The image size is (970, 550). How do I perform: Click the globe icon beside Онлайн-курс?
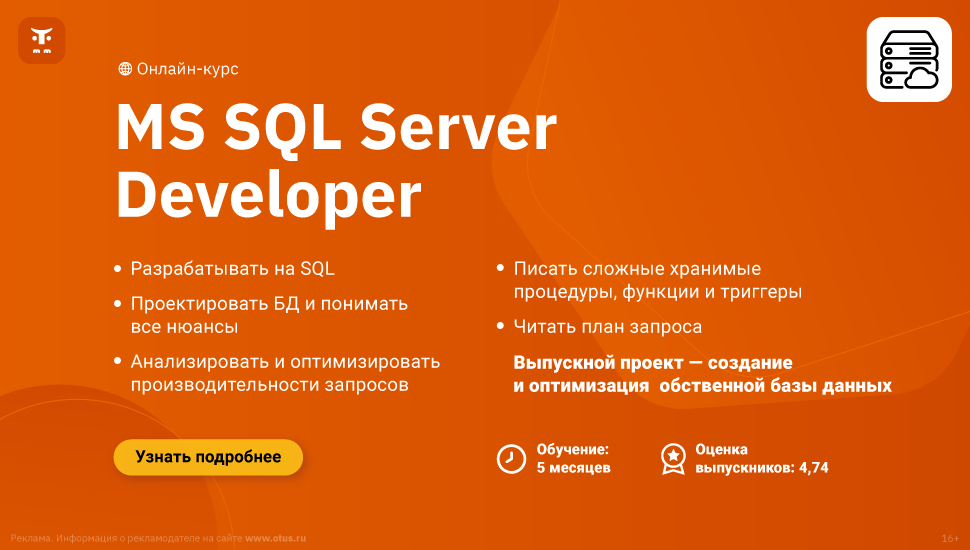[125, 69]
